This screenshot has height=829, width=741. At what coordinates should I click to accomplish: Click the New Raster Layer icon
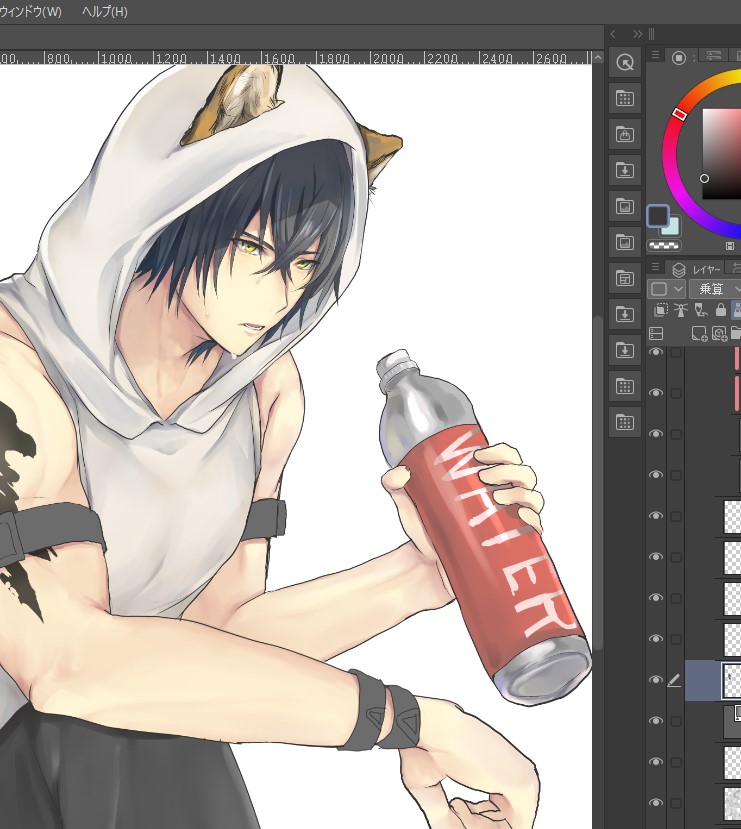(699, 334)
